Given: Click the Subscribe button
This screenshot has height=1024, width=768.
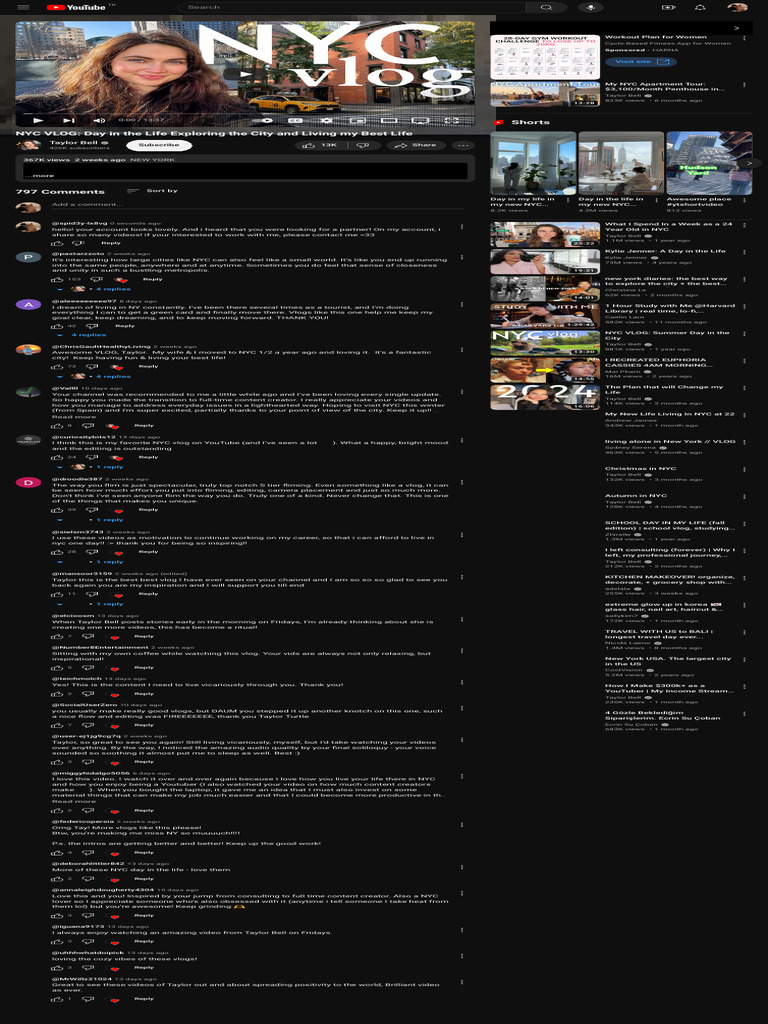Looking at the screenshot, I should pyautogui.click(x=159, y=145).
